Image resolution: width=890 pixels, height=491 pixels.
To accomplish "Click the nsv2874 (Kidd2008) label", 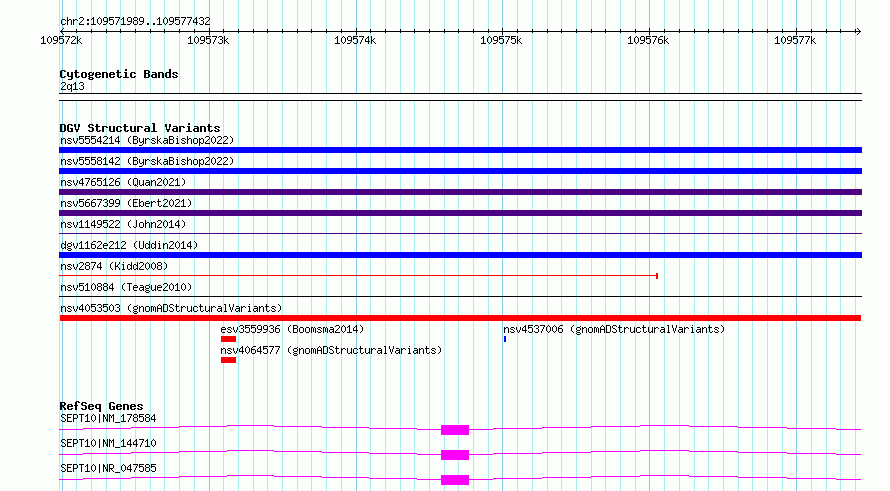I will click(x=114, y=266).
